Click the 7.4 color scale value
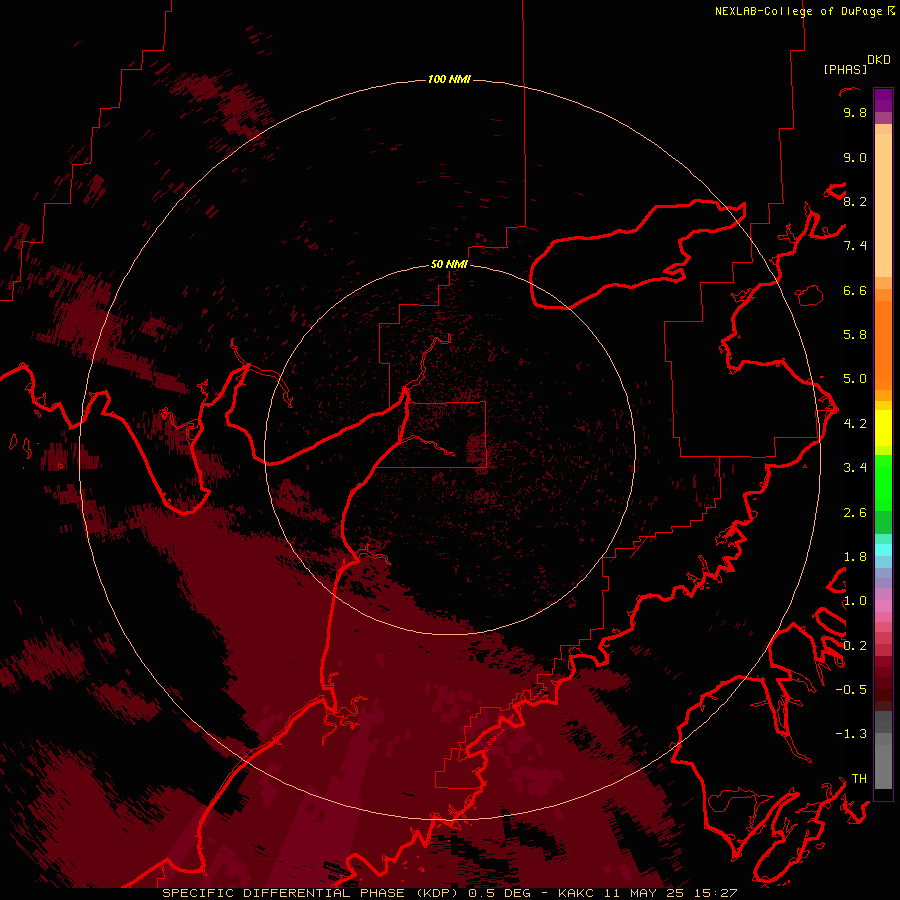The width and height of the screenshot is (900, 900). 855,246
